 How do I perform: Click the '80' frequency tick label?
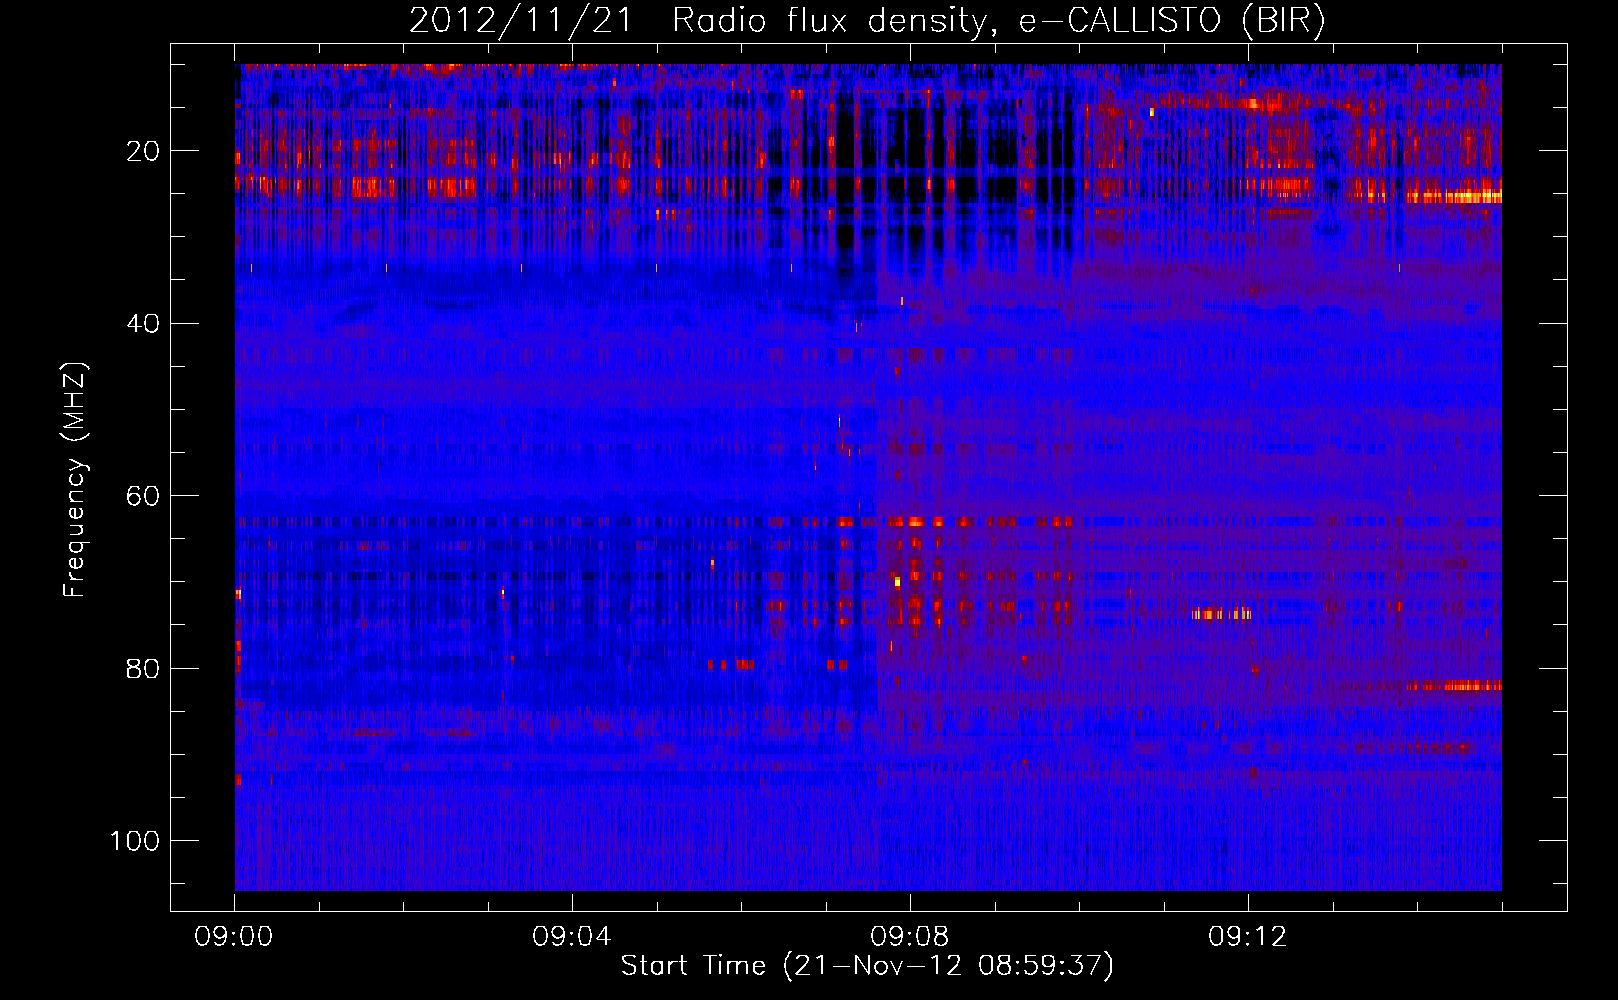click(144, 668)
